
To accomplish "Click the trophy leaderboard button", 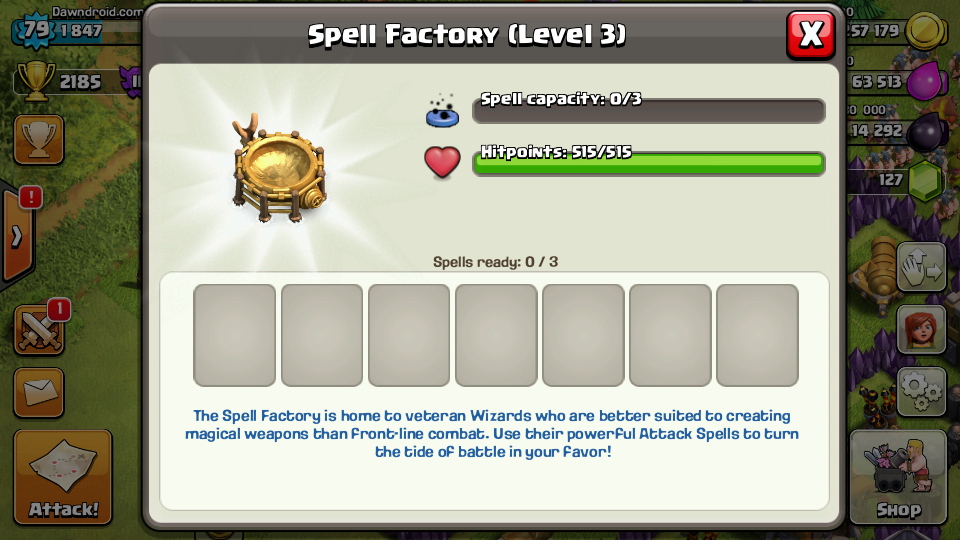I will point(39,140).
